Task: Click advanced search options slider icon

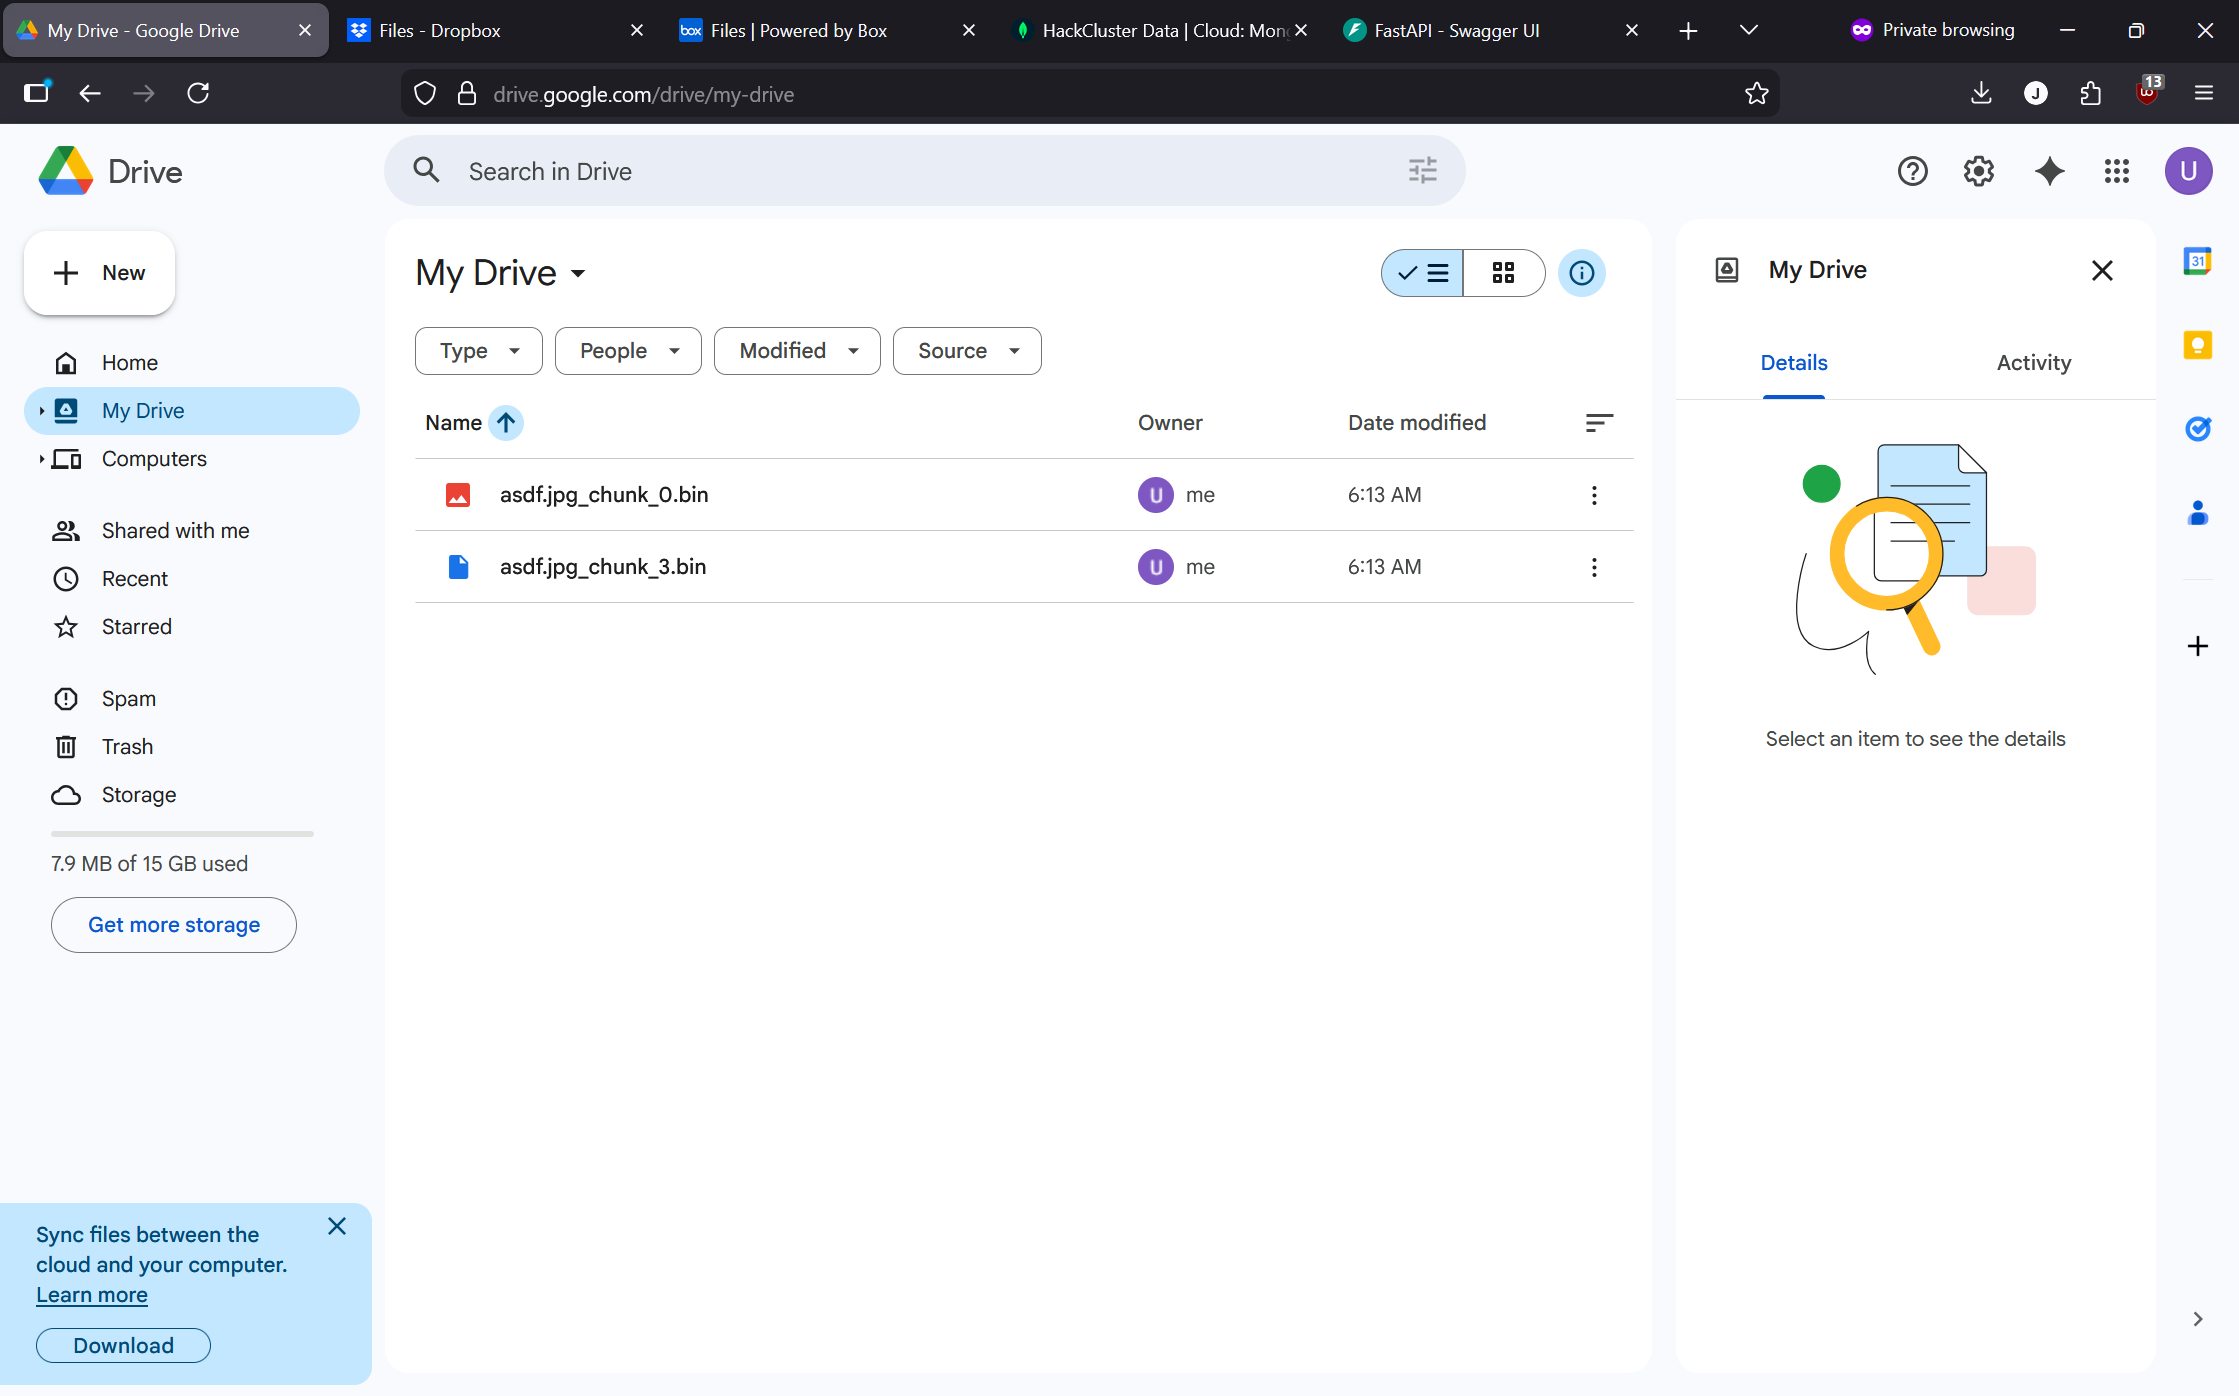Action: [x=1422, y=171]
